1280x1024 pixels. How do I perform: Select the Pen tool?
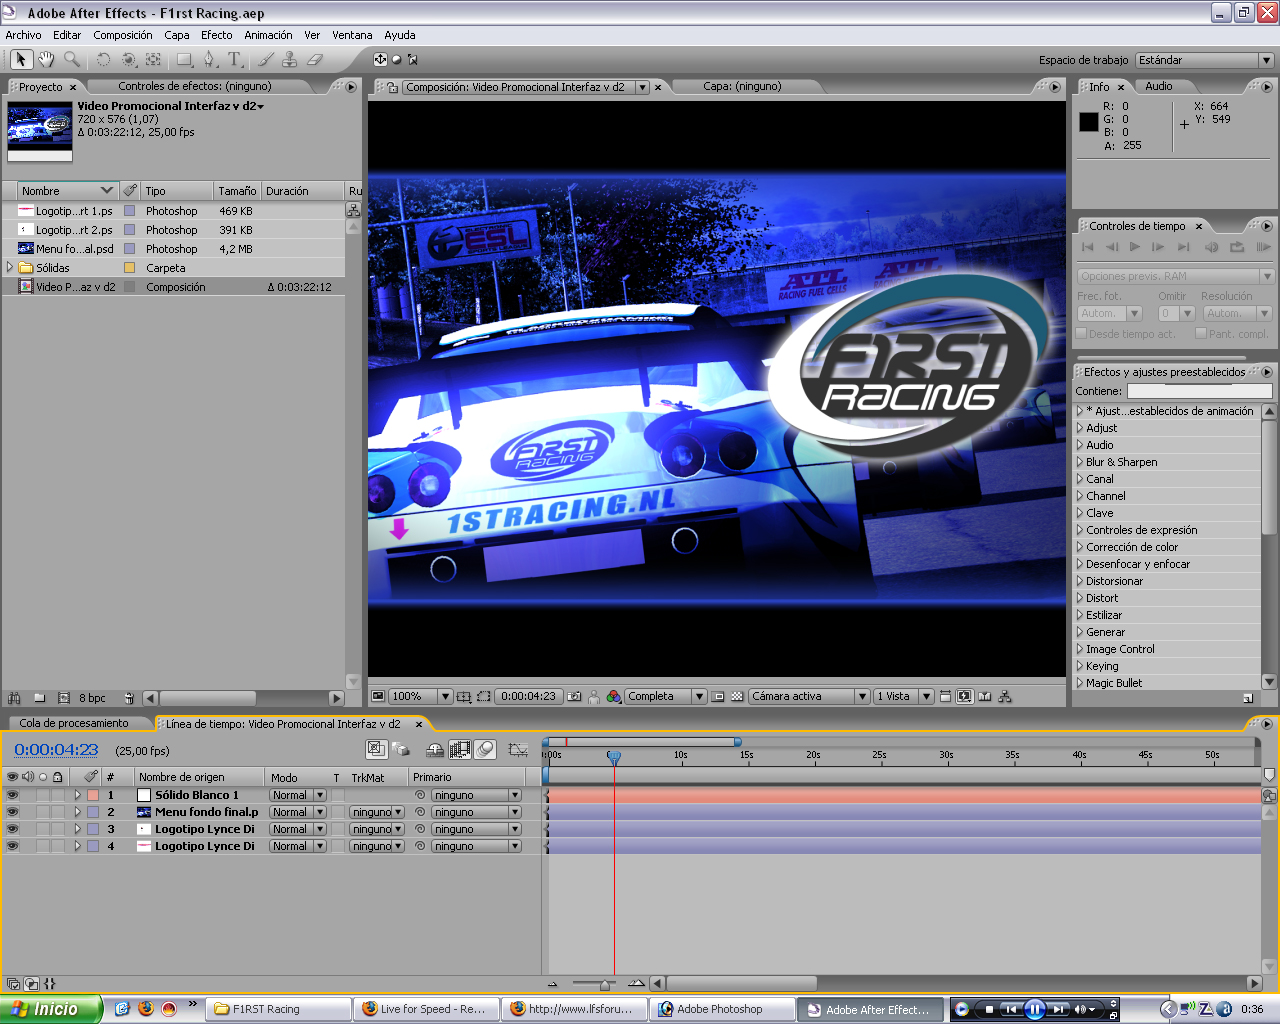click(209, 60)
